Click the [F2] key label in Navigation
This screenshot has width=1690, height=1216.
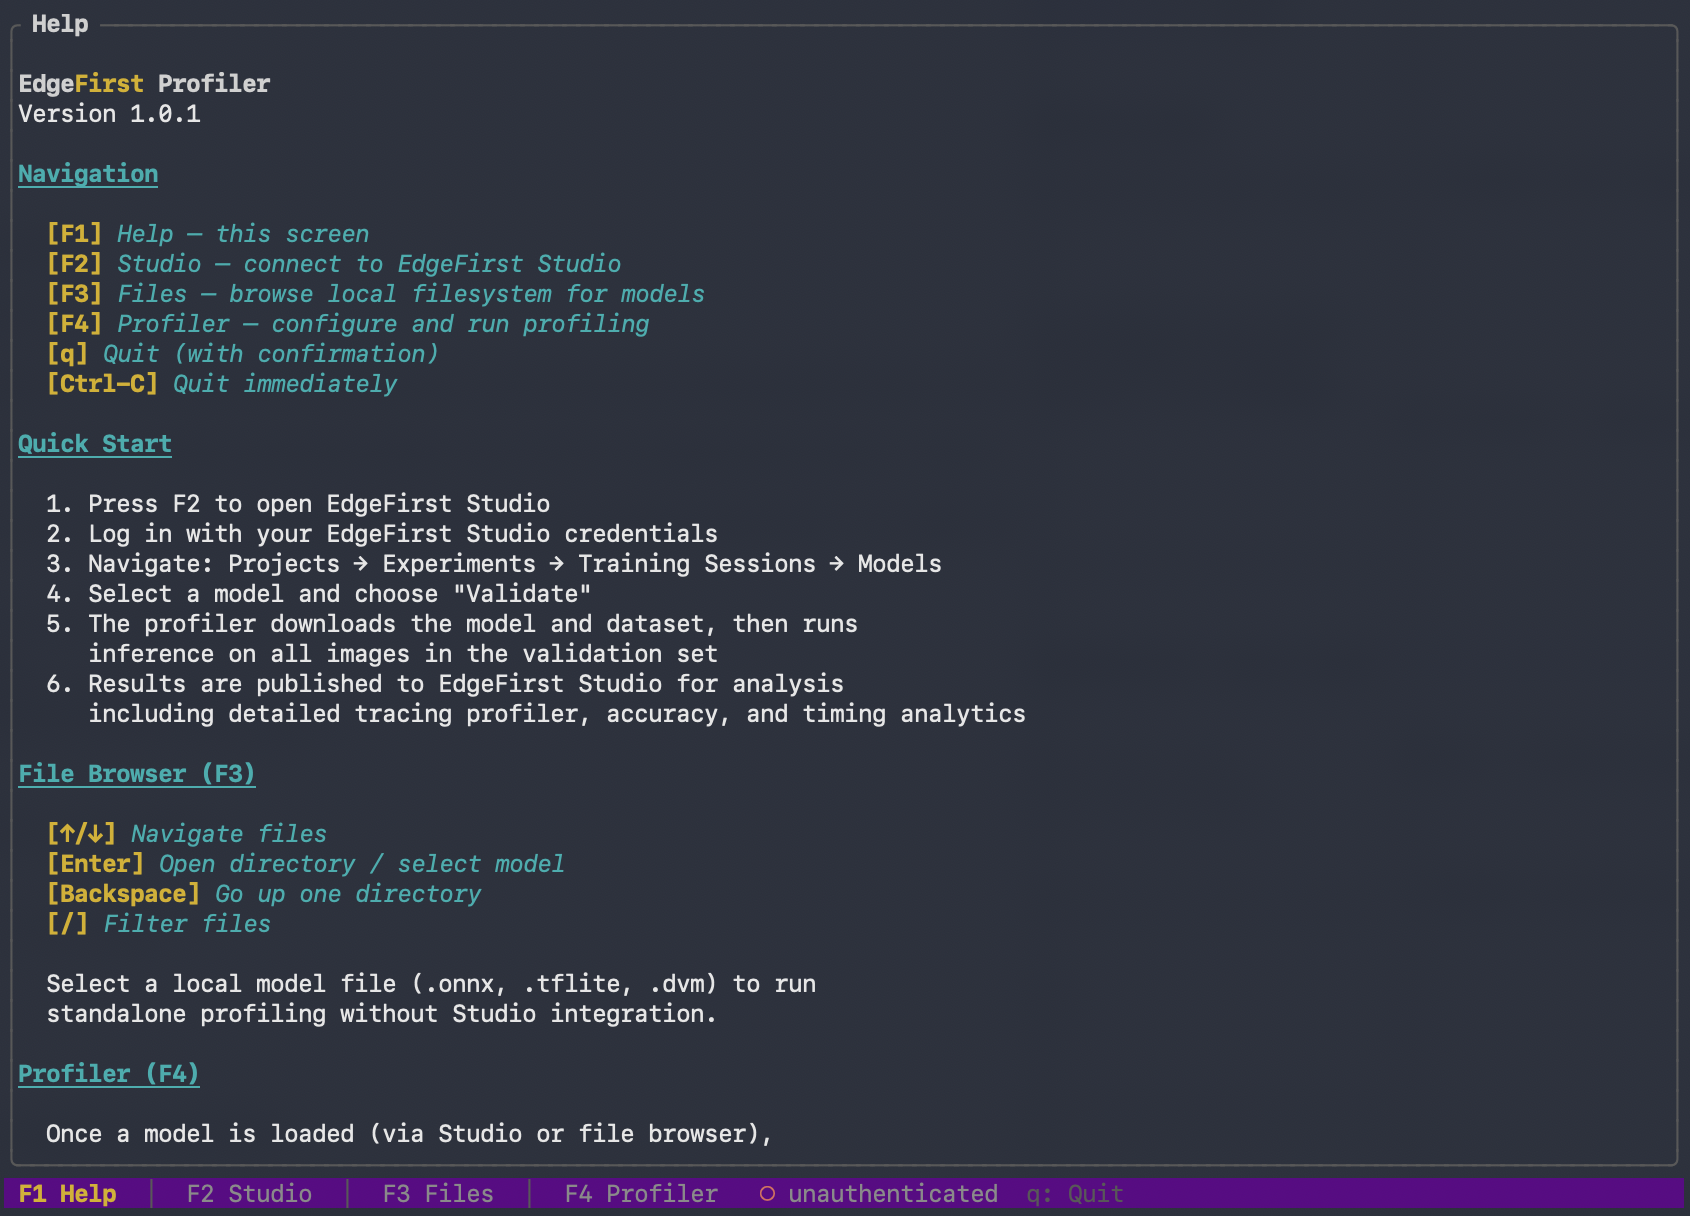[x=75, y=264]
